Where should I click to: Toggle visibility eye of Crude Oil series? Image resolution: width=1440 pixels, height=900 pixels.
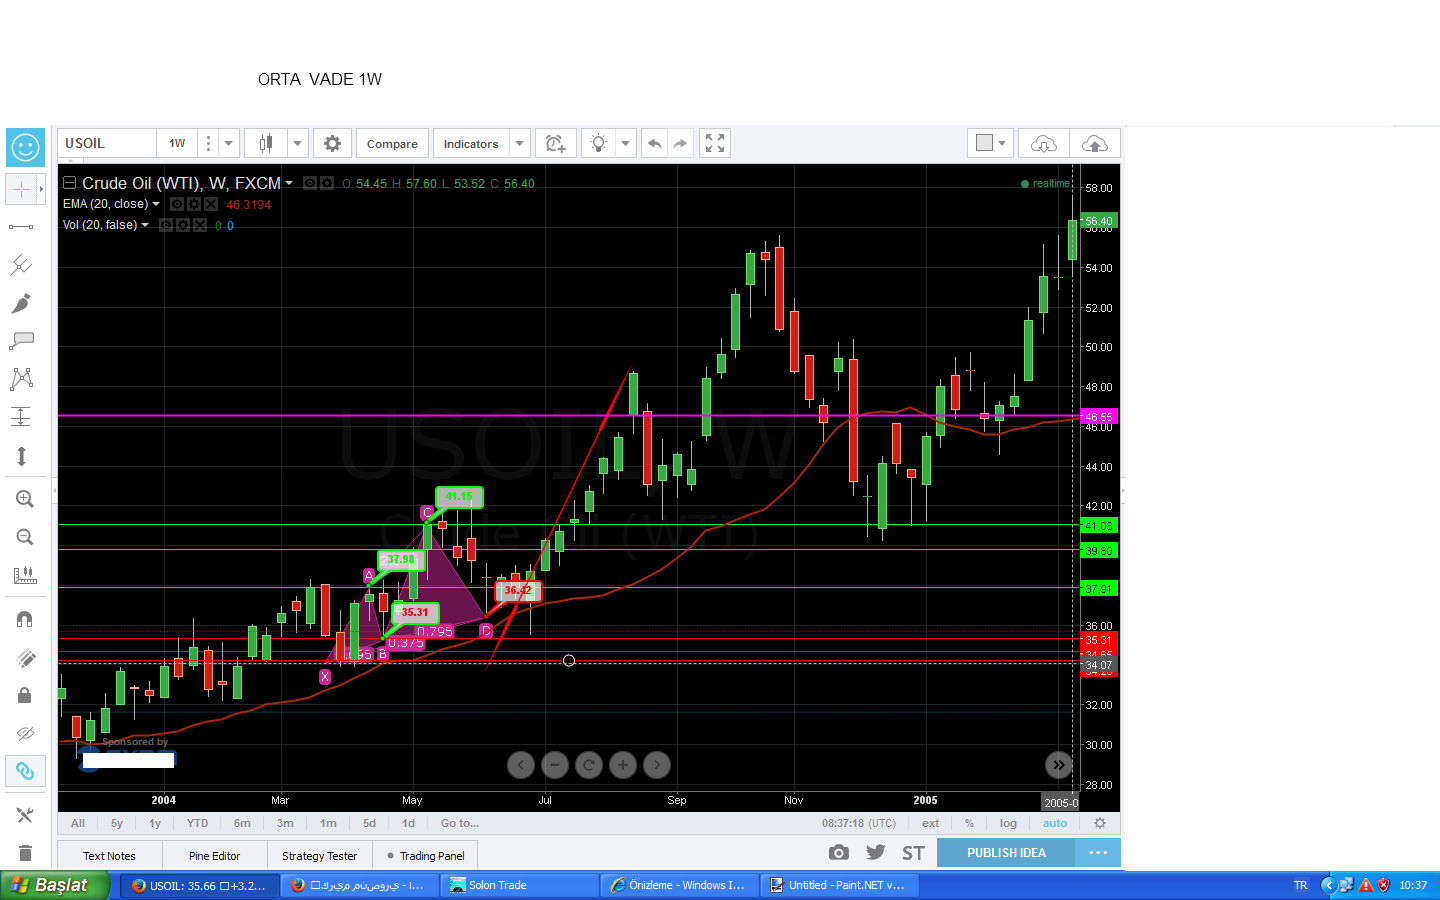(x=310, y=183)
